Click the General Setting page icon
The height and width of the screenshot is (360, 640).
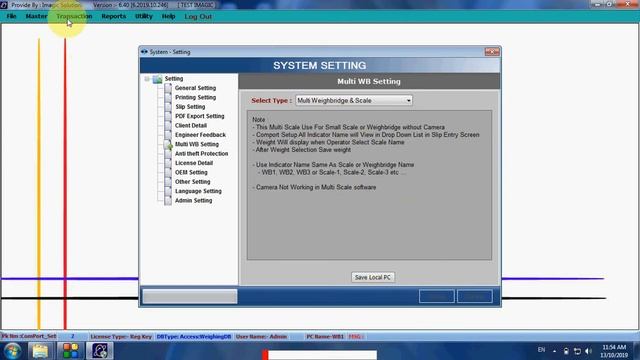click(x=168, y=88)
